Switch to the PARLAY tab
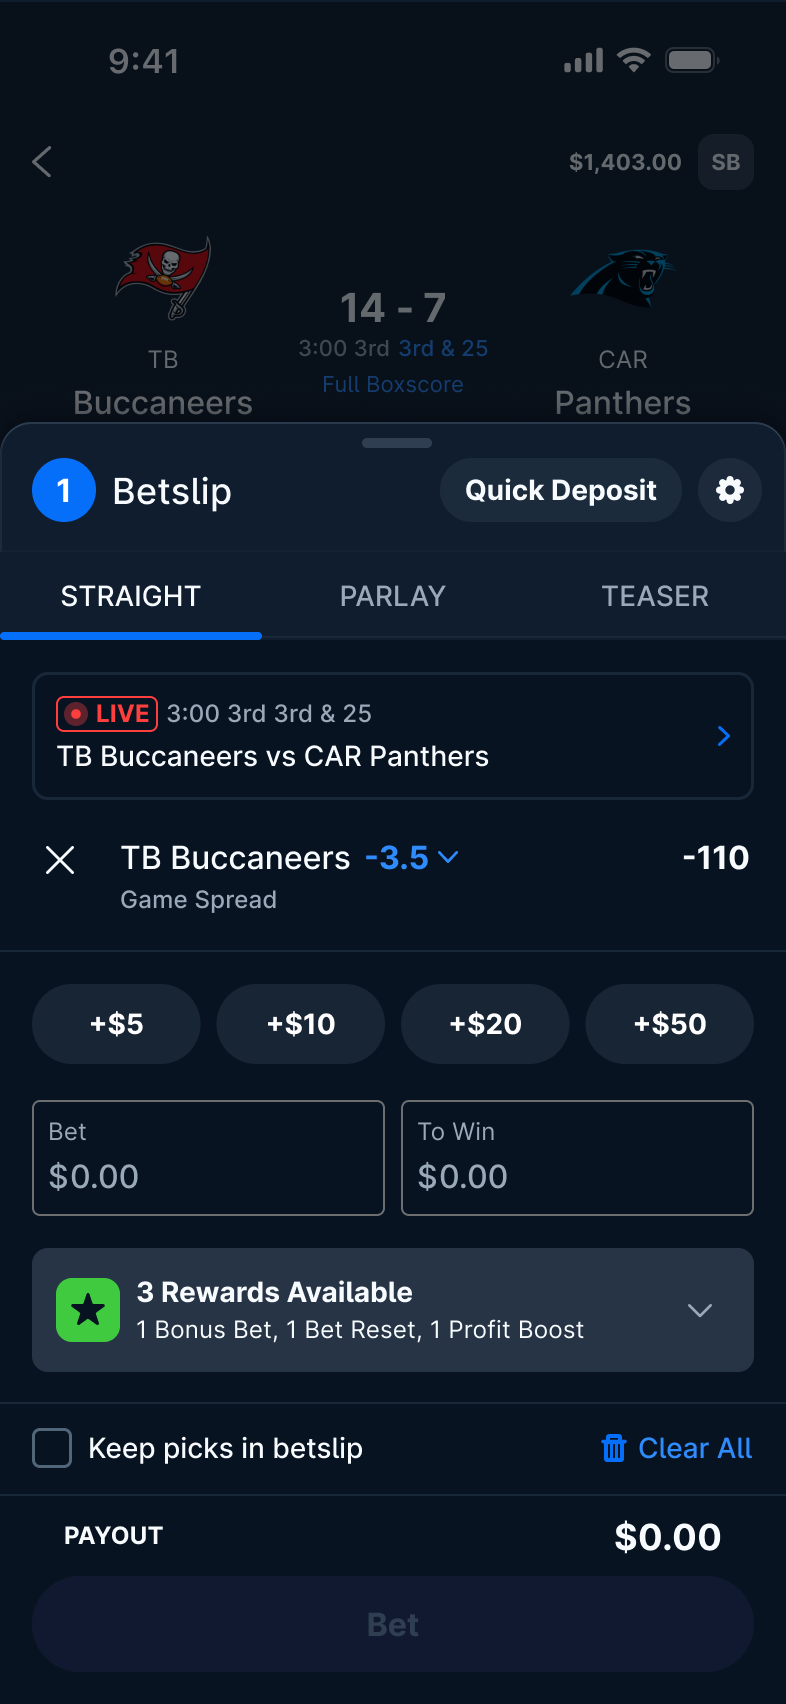786x1704 pixels. 392,596
